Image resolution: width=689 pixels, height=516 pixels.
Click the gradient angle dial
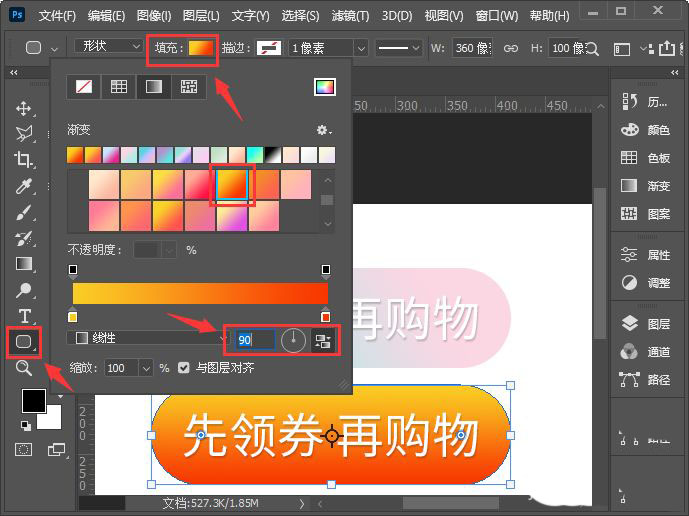293,340
